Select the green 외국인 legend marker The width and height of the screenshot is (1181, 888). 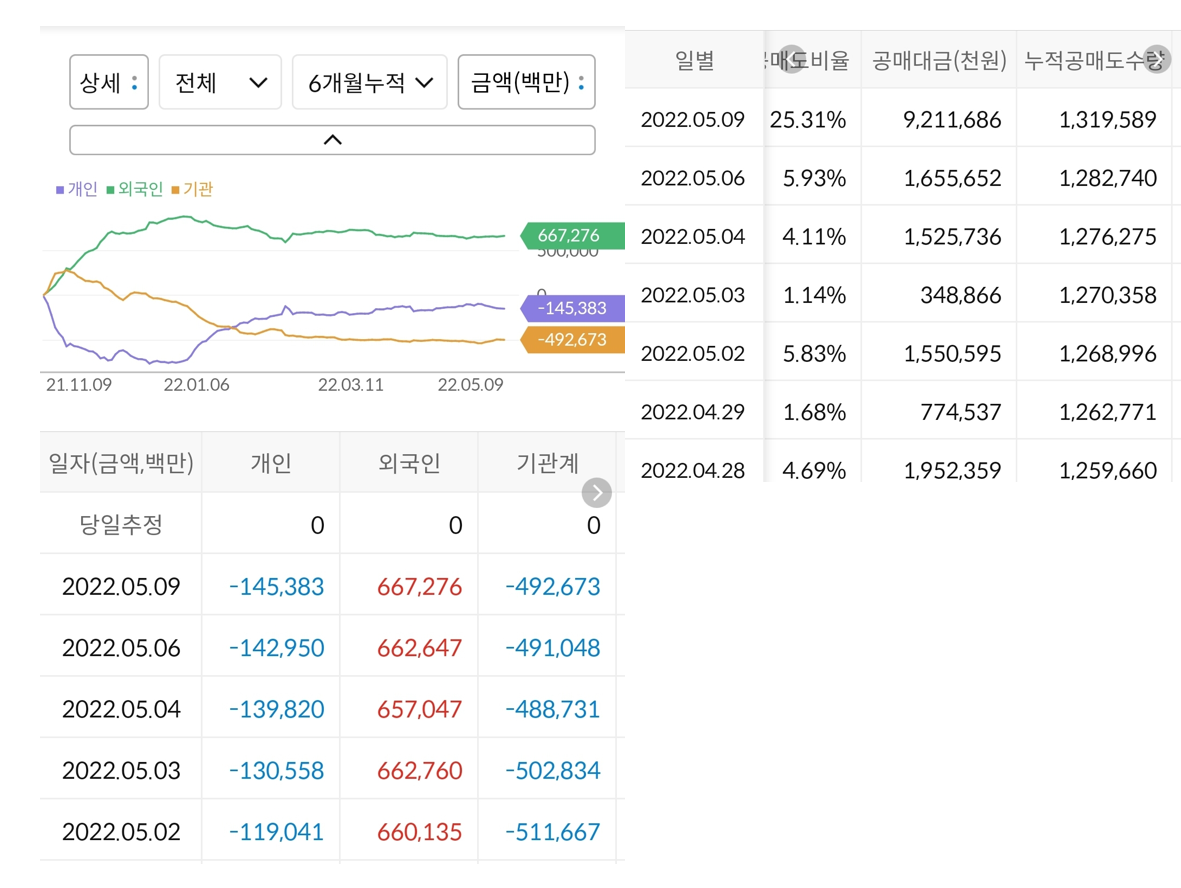tap(108, 189)
